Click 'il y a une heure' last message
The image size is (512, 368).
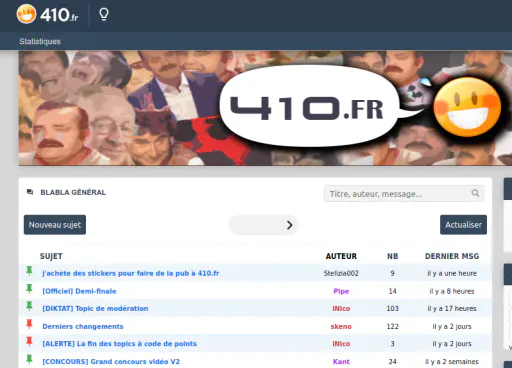click(452, 273)
